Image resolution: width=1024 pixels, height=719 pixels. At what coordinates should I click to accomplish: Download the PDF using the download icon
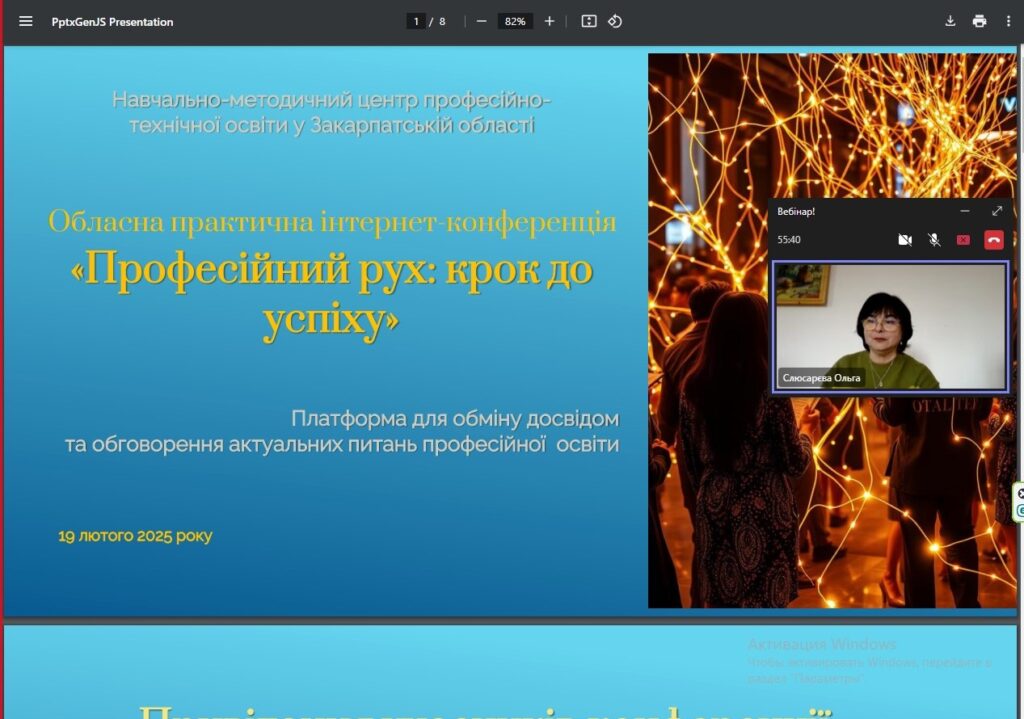950,21
